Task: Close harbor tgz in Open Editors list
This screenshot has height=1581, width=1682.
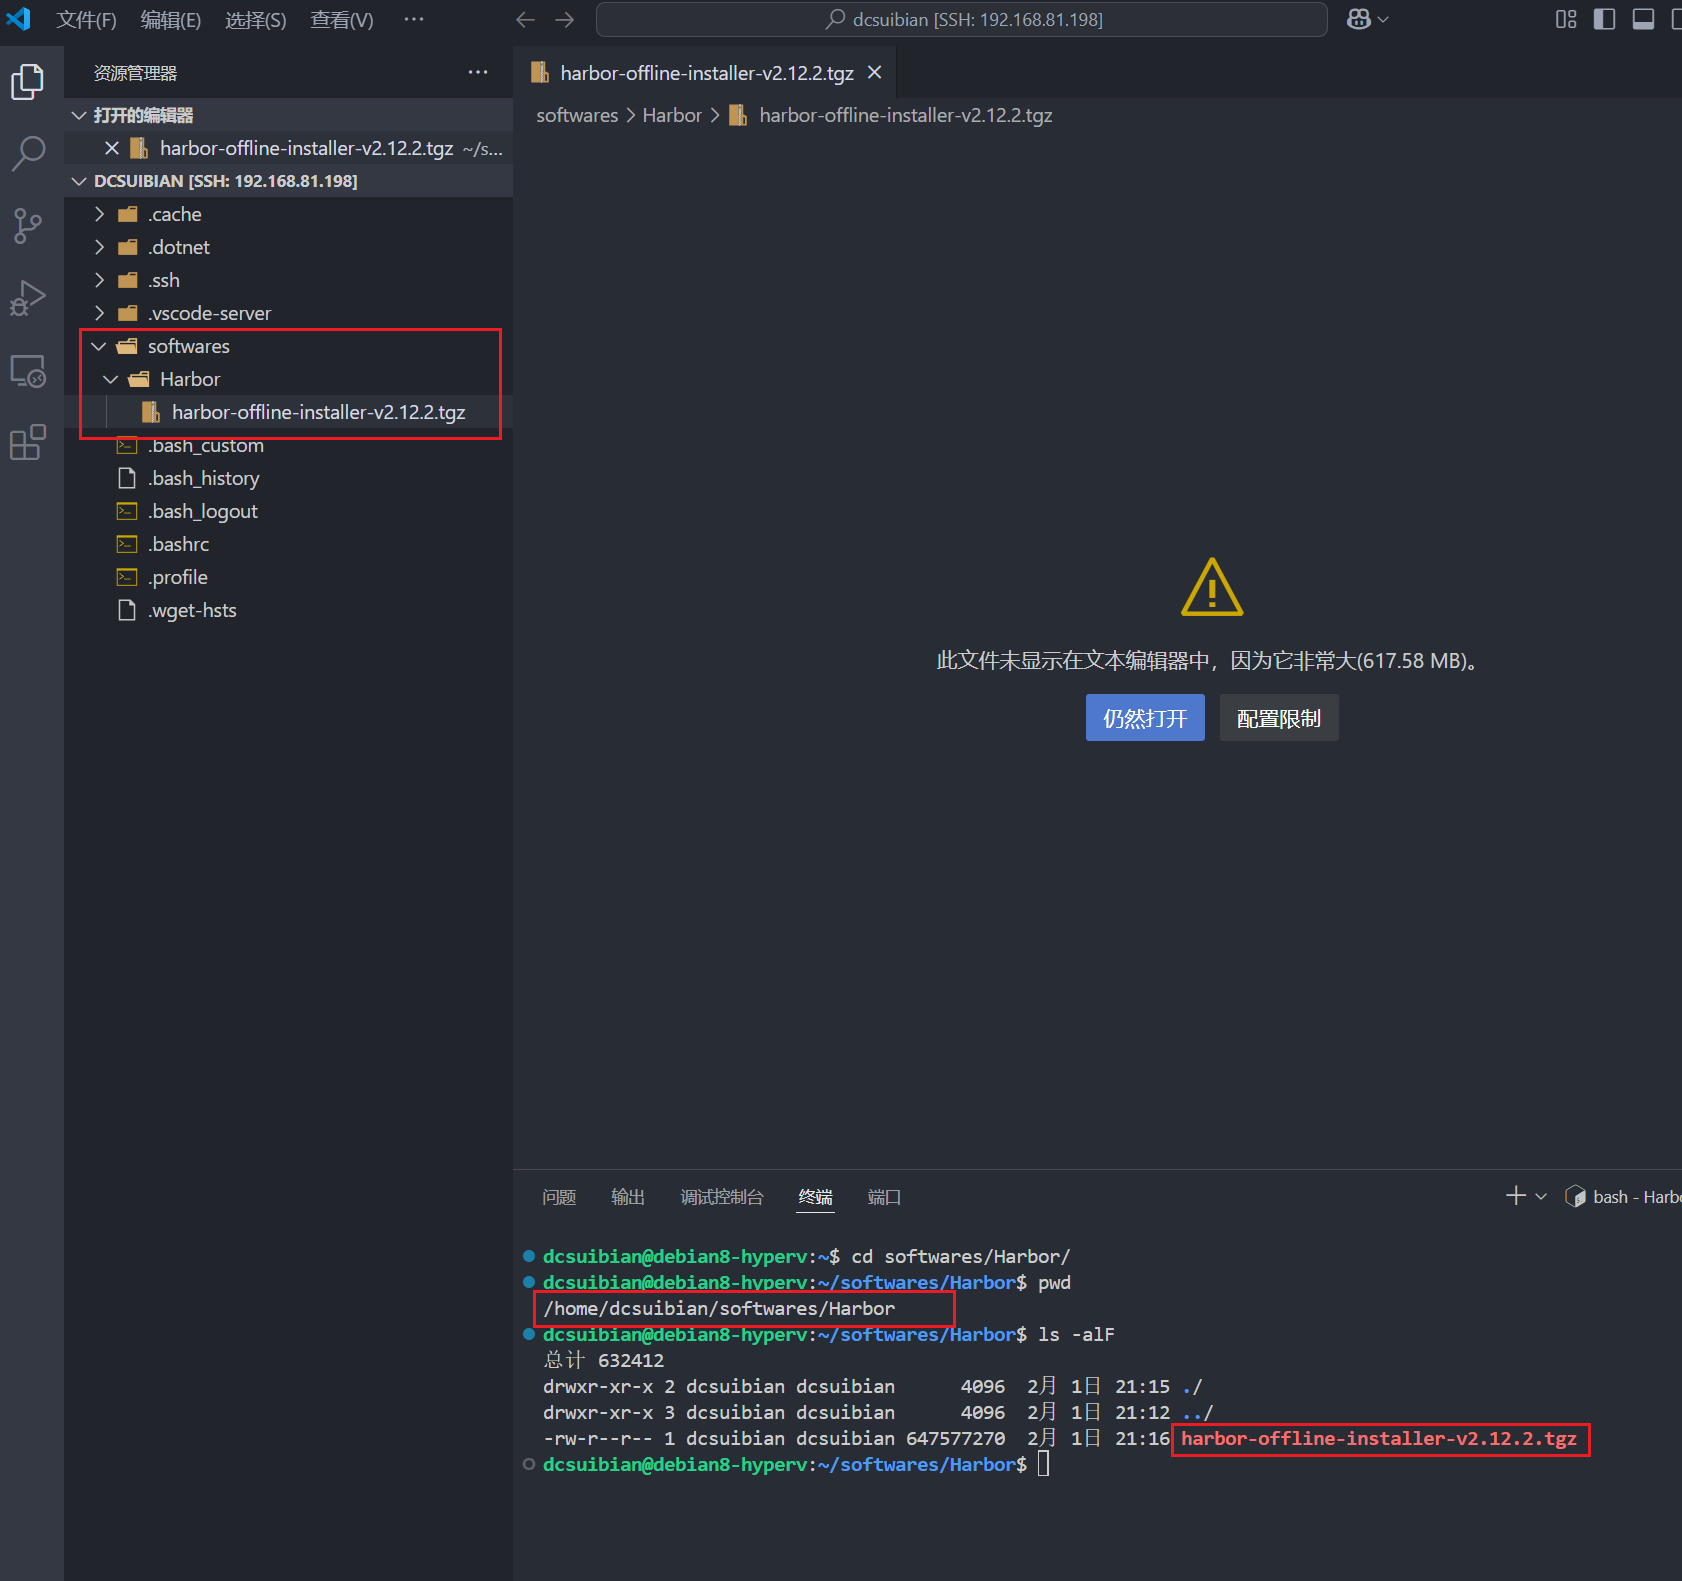Action: pyautogui.click(x=112, y=149)
